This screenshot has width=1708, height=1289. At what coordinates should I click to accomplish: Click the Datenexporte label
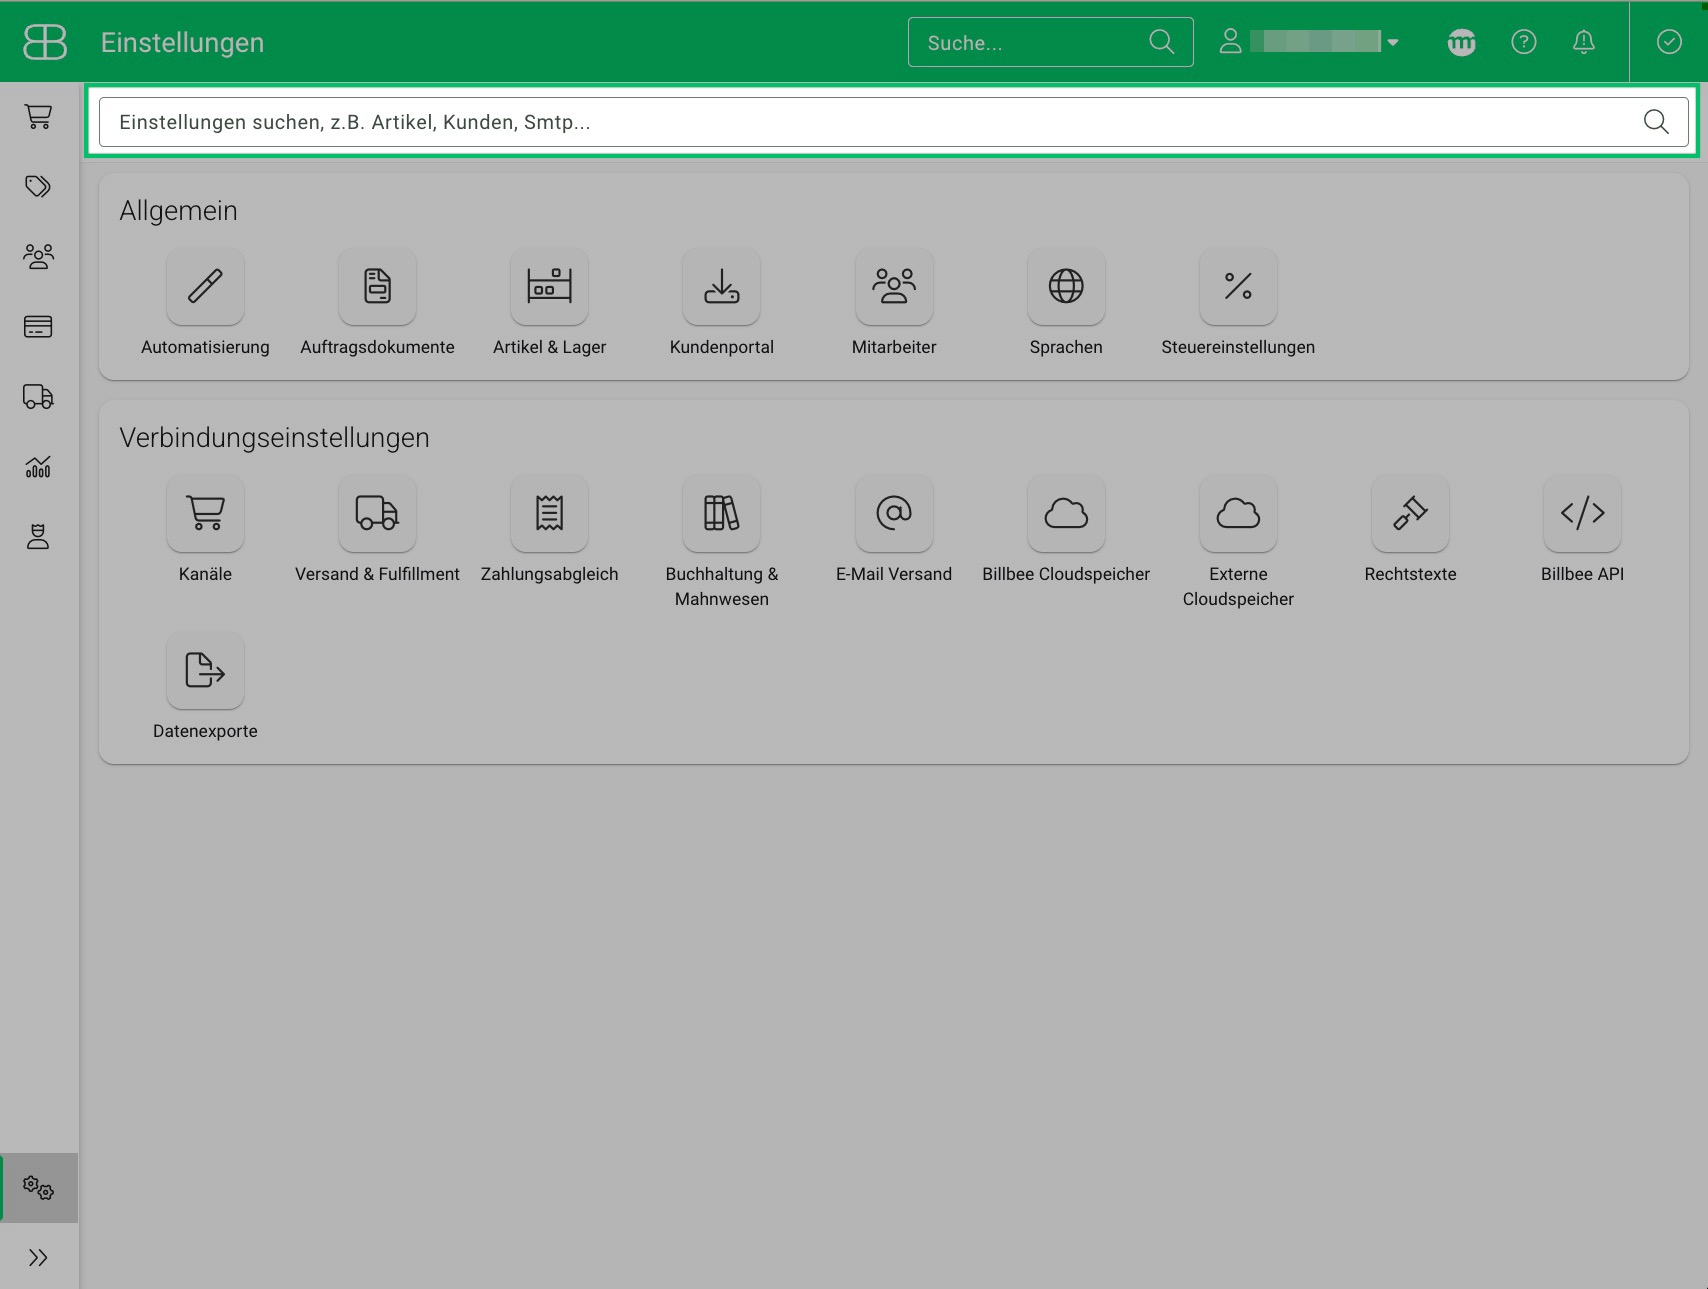pyautogui.click(x=205, y=731)
